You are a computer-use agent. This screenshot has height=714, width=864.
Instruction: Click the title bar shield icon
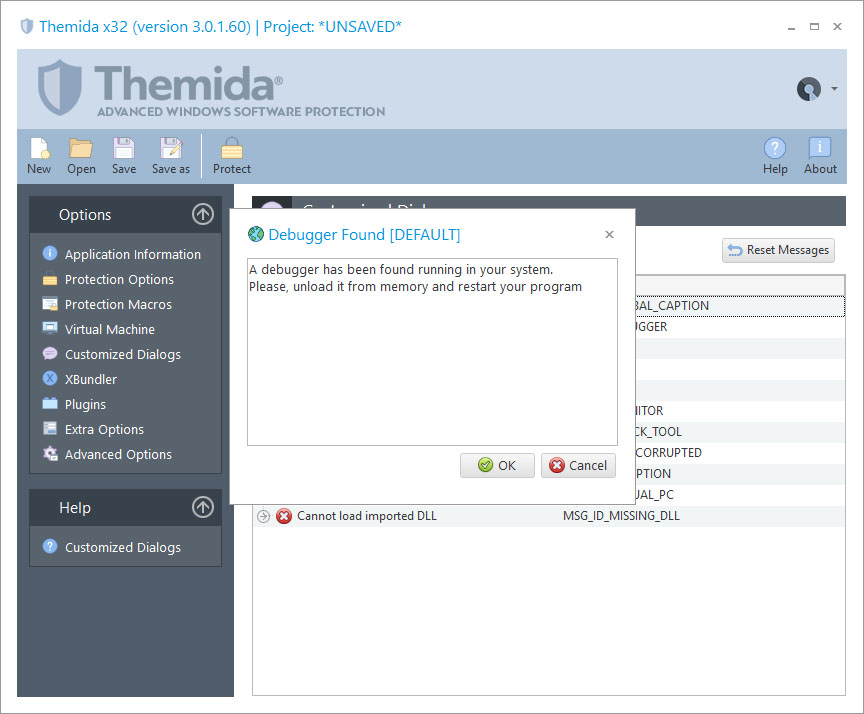click(26, 26)
